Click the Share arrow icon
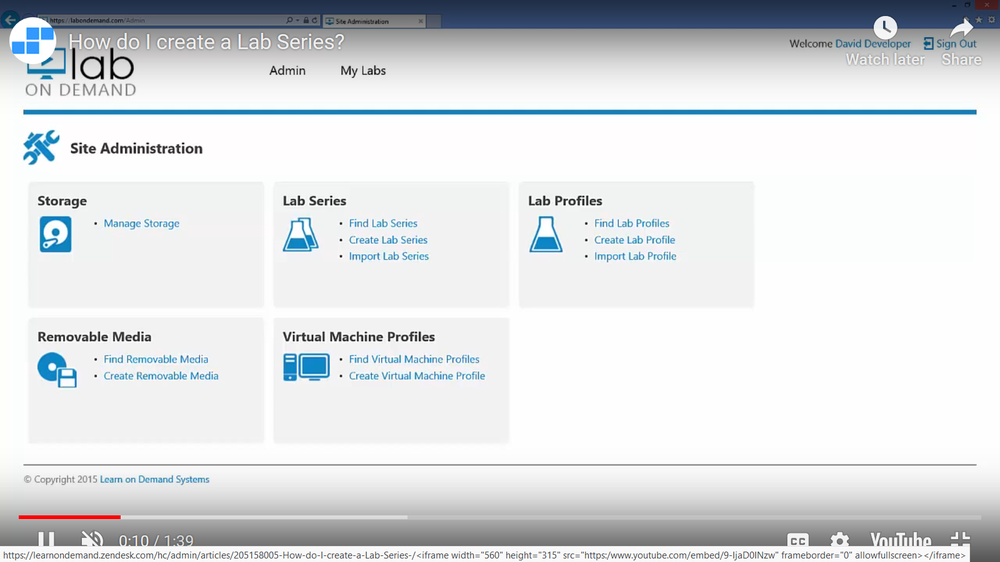The height and width of the screenshot is (562, 1000). coord(961,27)
